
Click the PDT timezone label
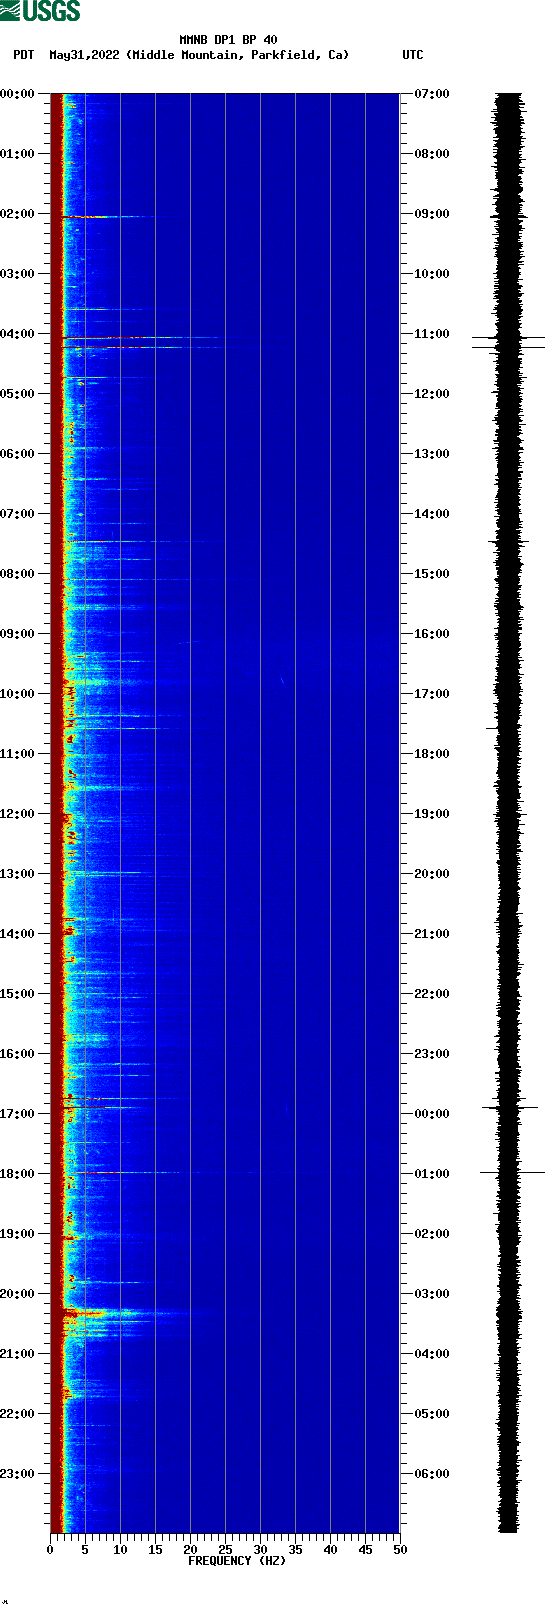pos(24,55)
